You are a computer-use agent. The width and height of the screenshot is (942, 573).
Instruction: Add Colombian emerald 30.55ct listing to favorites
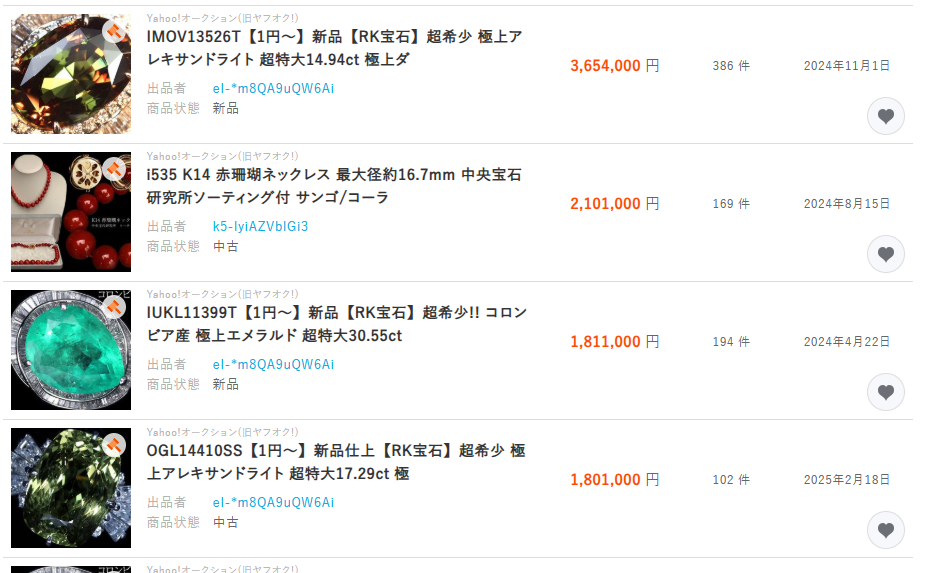pyautogui.click(x=885, y=392)
